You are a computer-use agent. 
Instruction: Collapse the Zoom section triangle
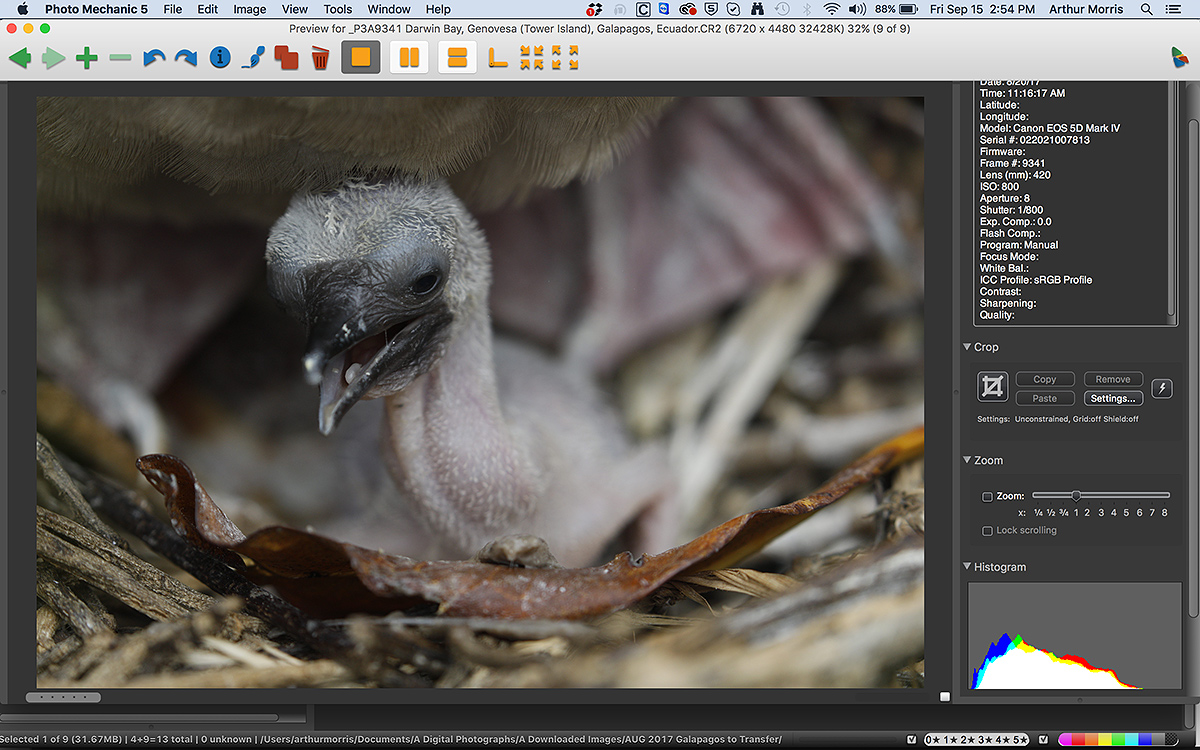point(967,460)
